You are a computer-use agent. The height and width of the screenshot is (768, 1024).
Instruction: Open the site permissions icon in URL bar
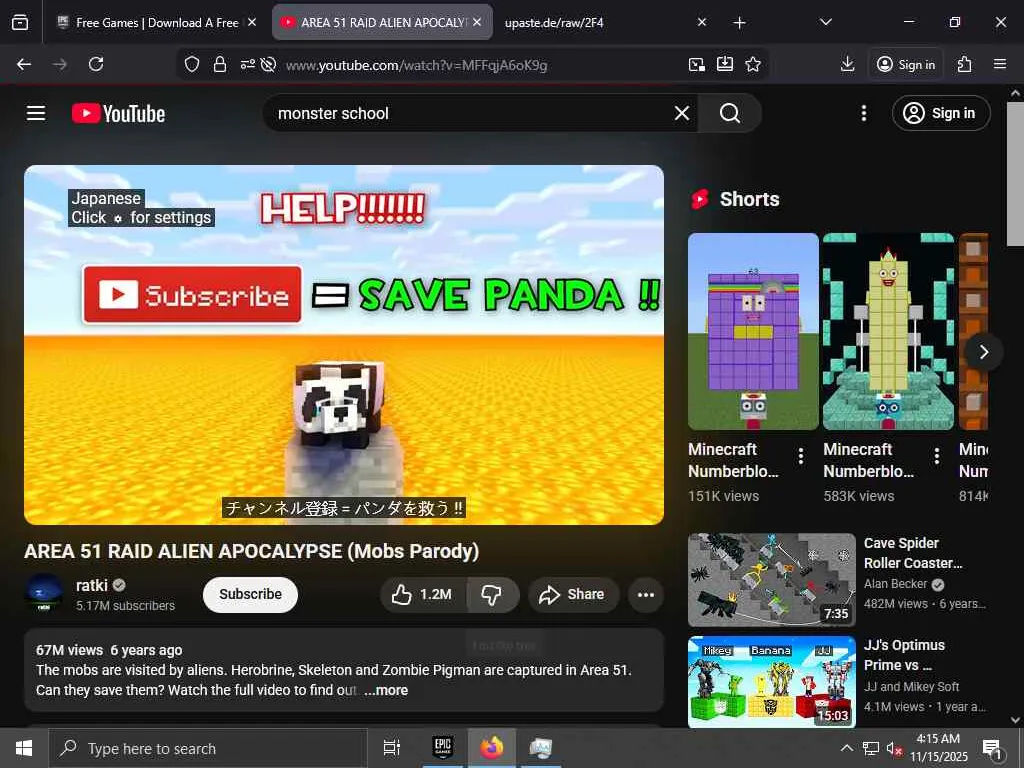pyautogui.click(x=248, y=64)
